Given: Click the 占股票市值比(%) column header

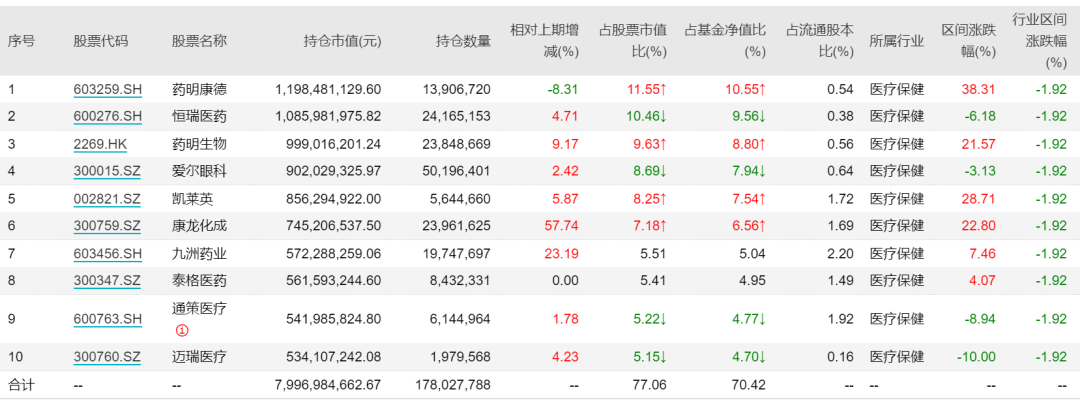Looking at the screenshot, I should (632, 41).
